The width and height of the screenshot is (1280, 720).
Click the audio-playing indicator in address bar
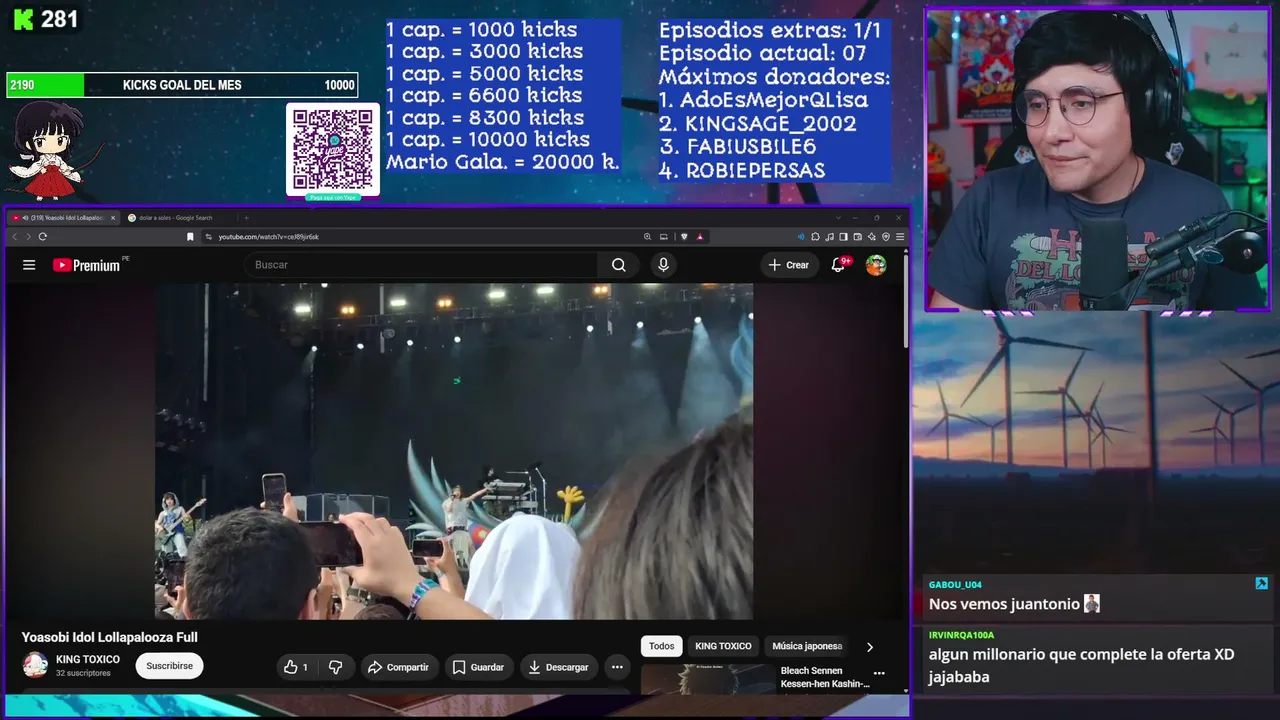801,237
